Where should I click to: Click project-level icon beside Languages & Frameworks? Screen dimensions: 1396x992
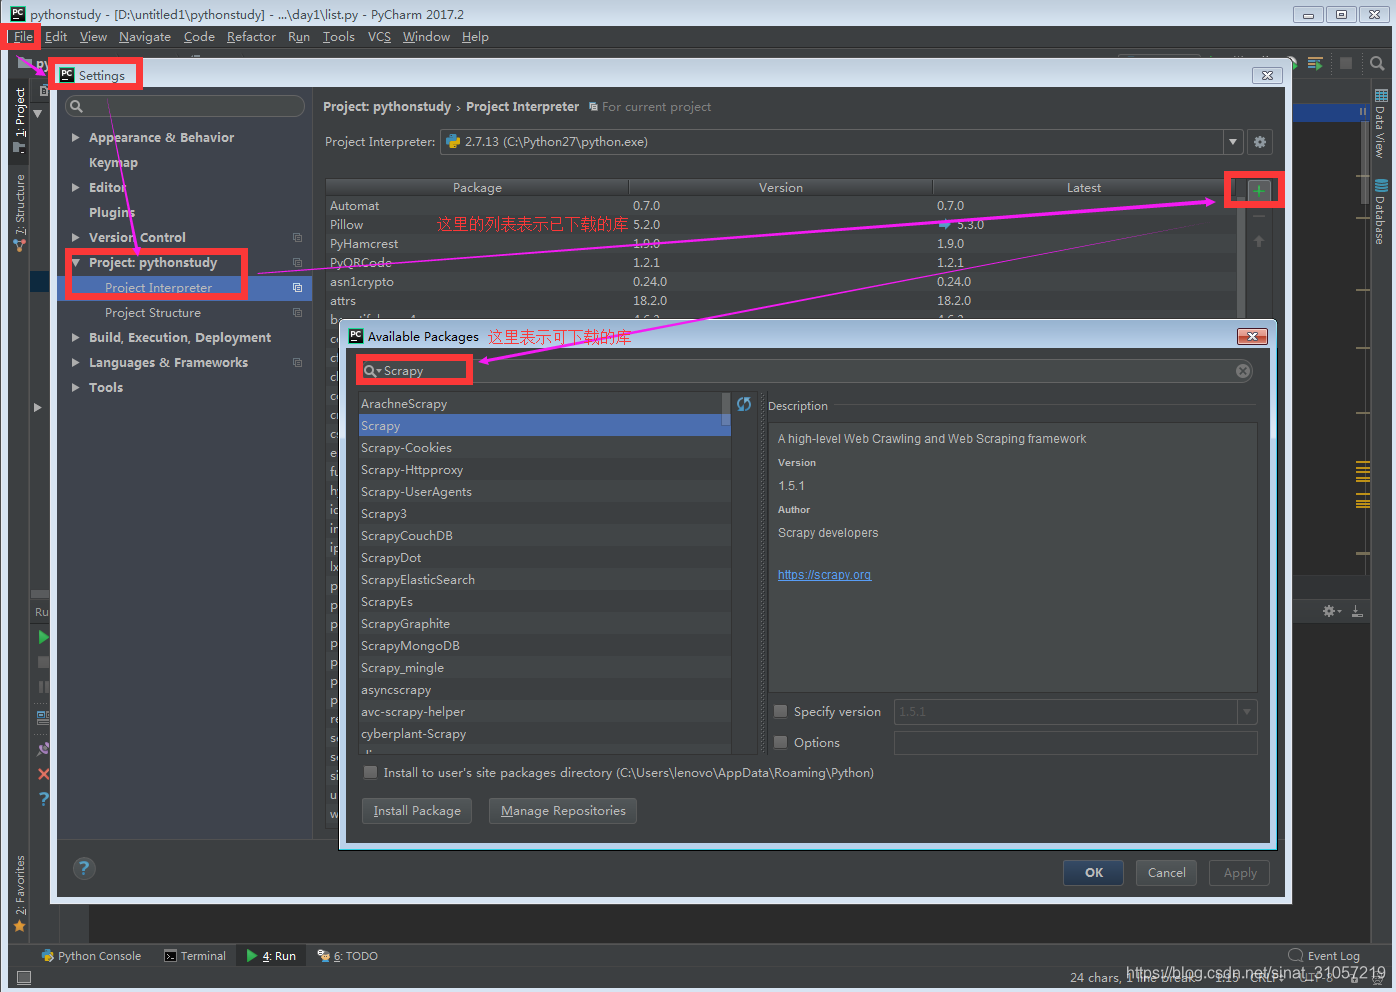point(297,362)
